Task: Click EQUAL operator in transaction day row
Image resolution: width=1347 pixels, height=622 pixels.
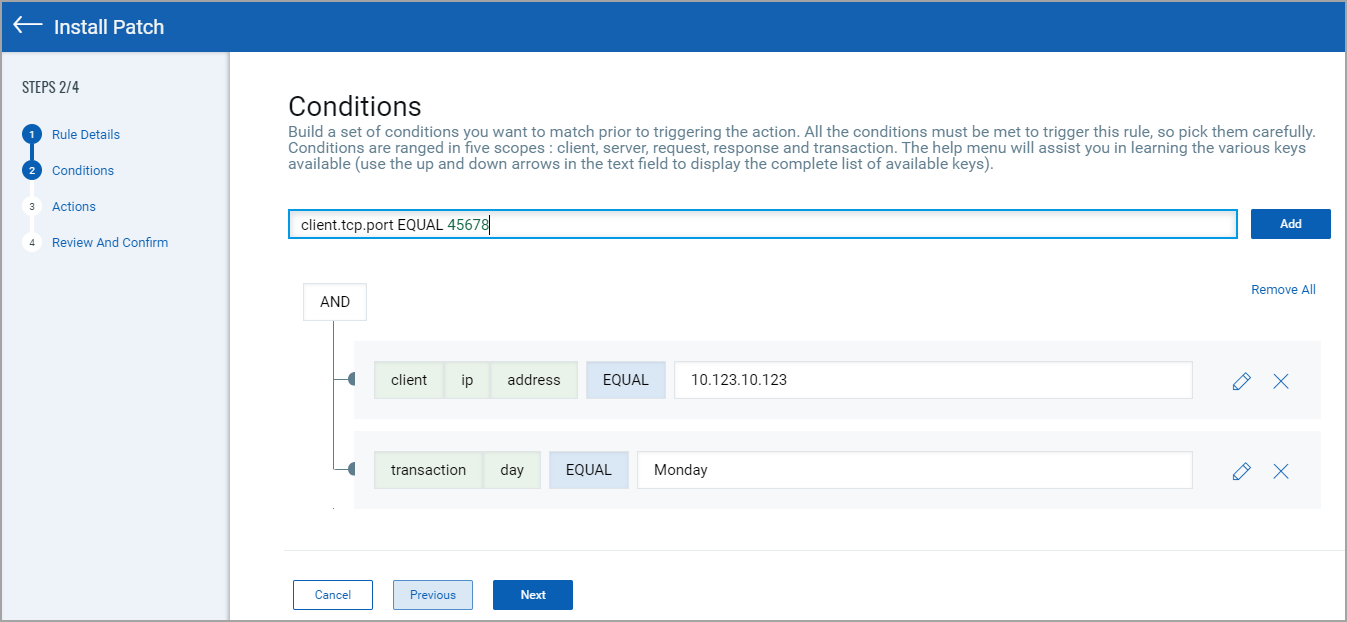Action: 589,470
